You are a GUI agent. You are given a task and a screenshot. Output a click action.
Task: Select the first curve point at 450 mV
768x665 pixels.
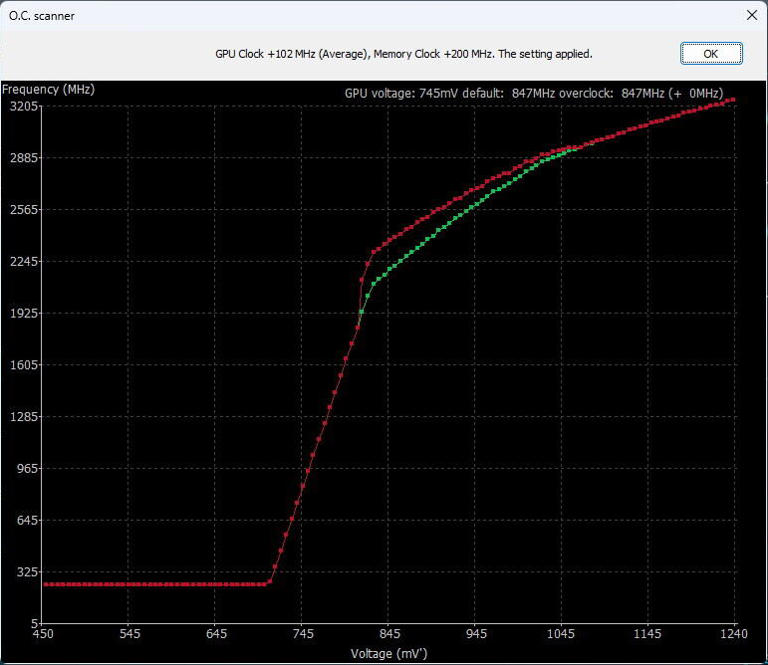pyautogui.click(x=44, y=584)
